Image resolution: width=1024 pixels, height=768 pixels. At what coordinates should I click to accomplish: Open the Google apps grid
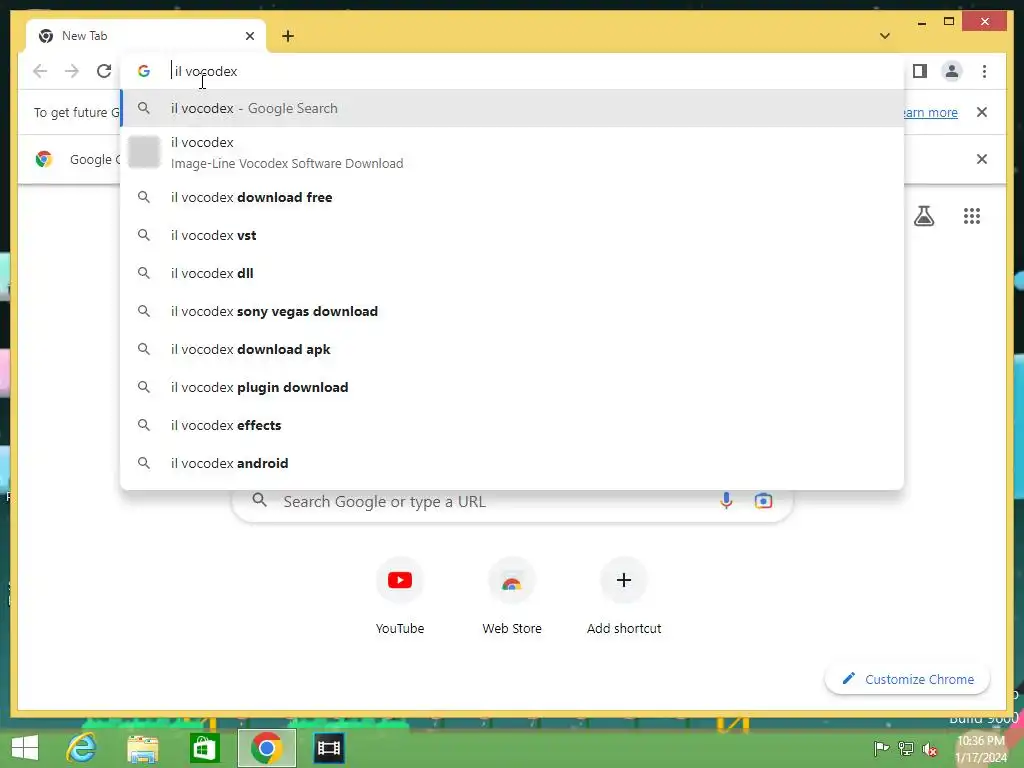972,216
